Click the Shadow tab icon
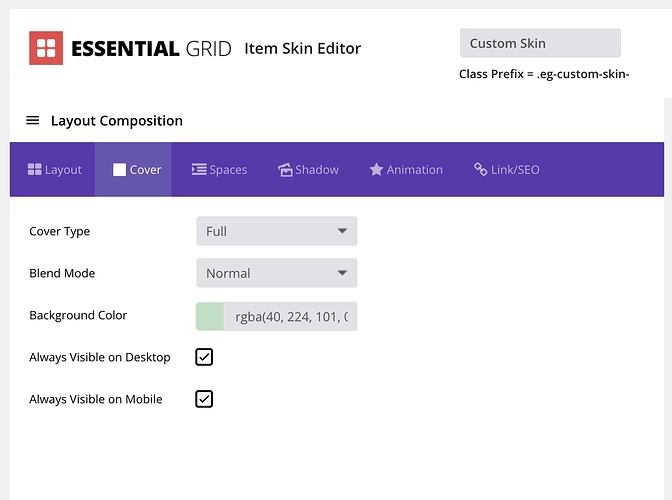672x500 pixels. click(x=285, y=170)
